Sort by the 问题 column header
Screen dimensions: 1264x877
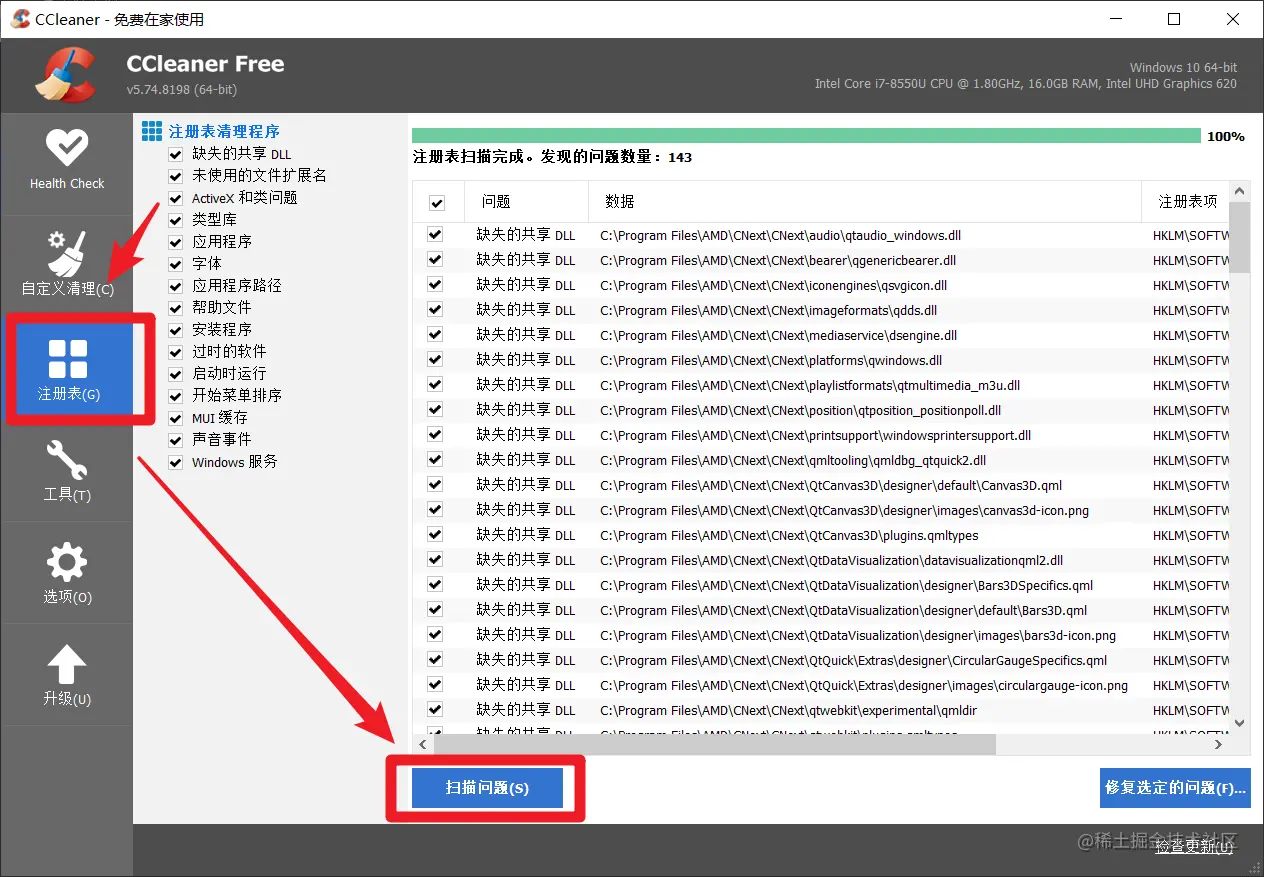pyautogui.click(x=527, y=202)
